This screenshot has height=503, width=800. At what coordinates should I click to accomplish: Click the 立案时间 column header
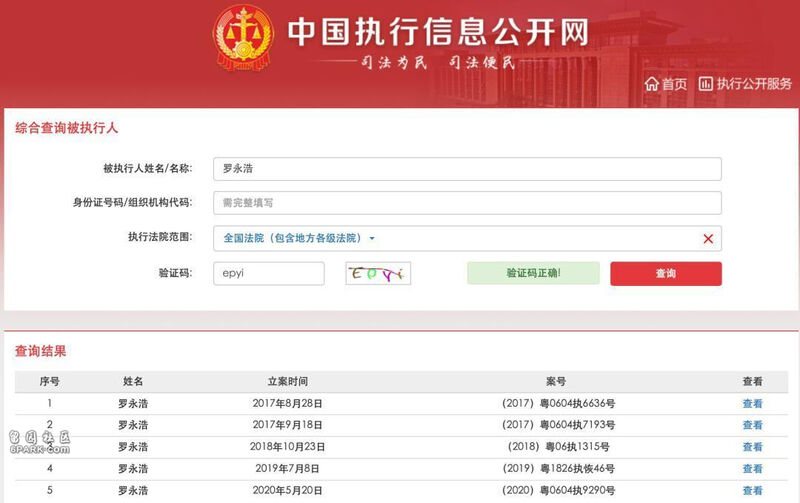coord(287,381)
